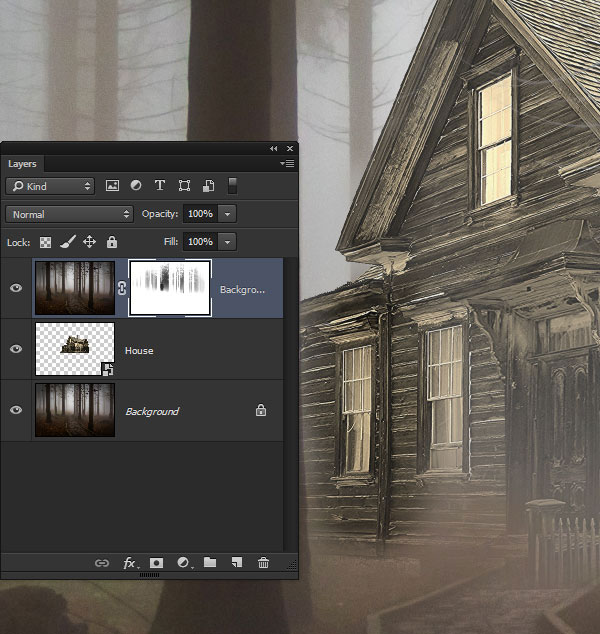Click the Background layer lock icon
Image resolution: width=600 pixels, height=634 pixels.
point(261,410)
